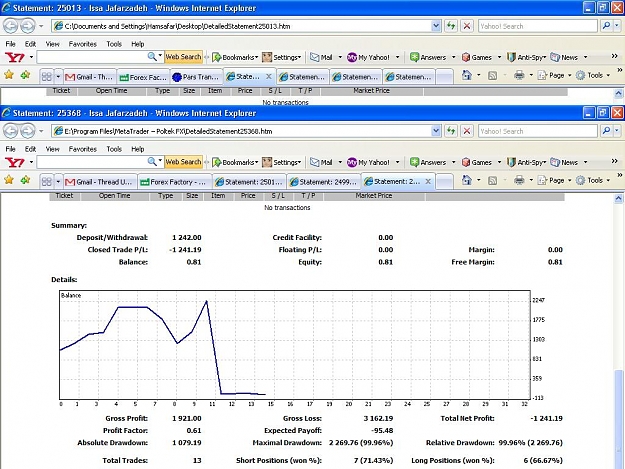The height and width of the screenshot is (469, 625).
Task: Click Mail in Statement 25368 Yahoo toolbar
Action: 322,162
